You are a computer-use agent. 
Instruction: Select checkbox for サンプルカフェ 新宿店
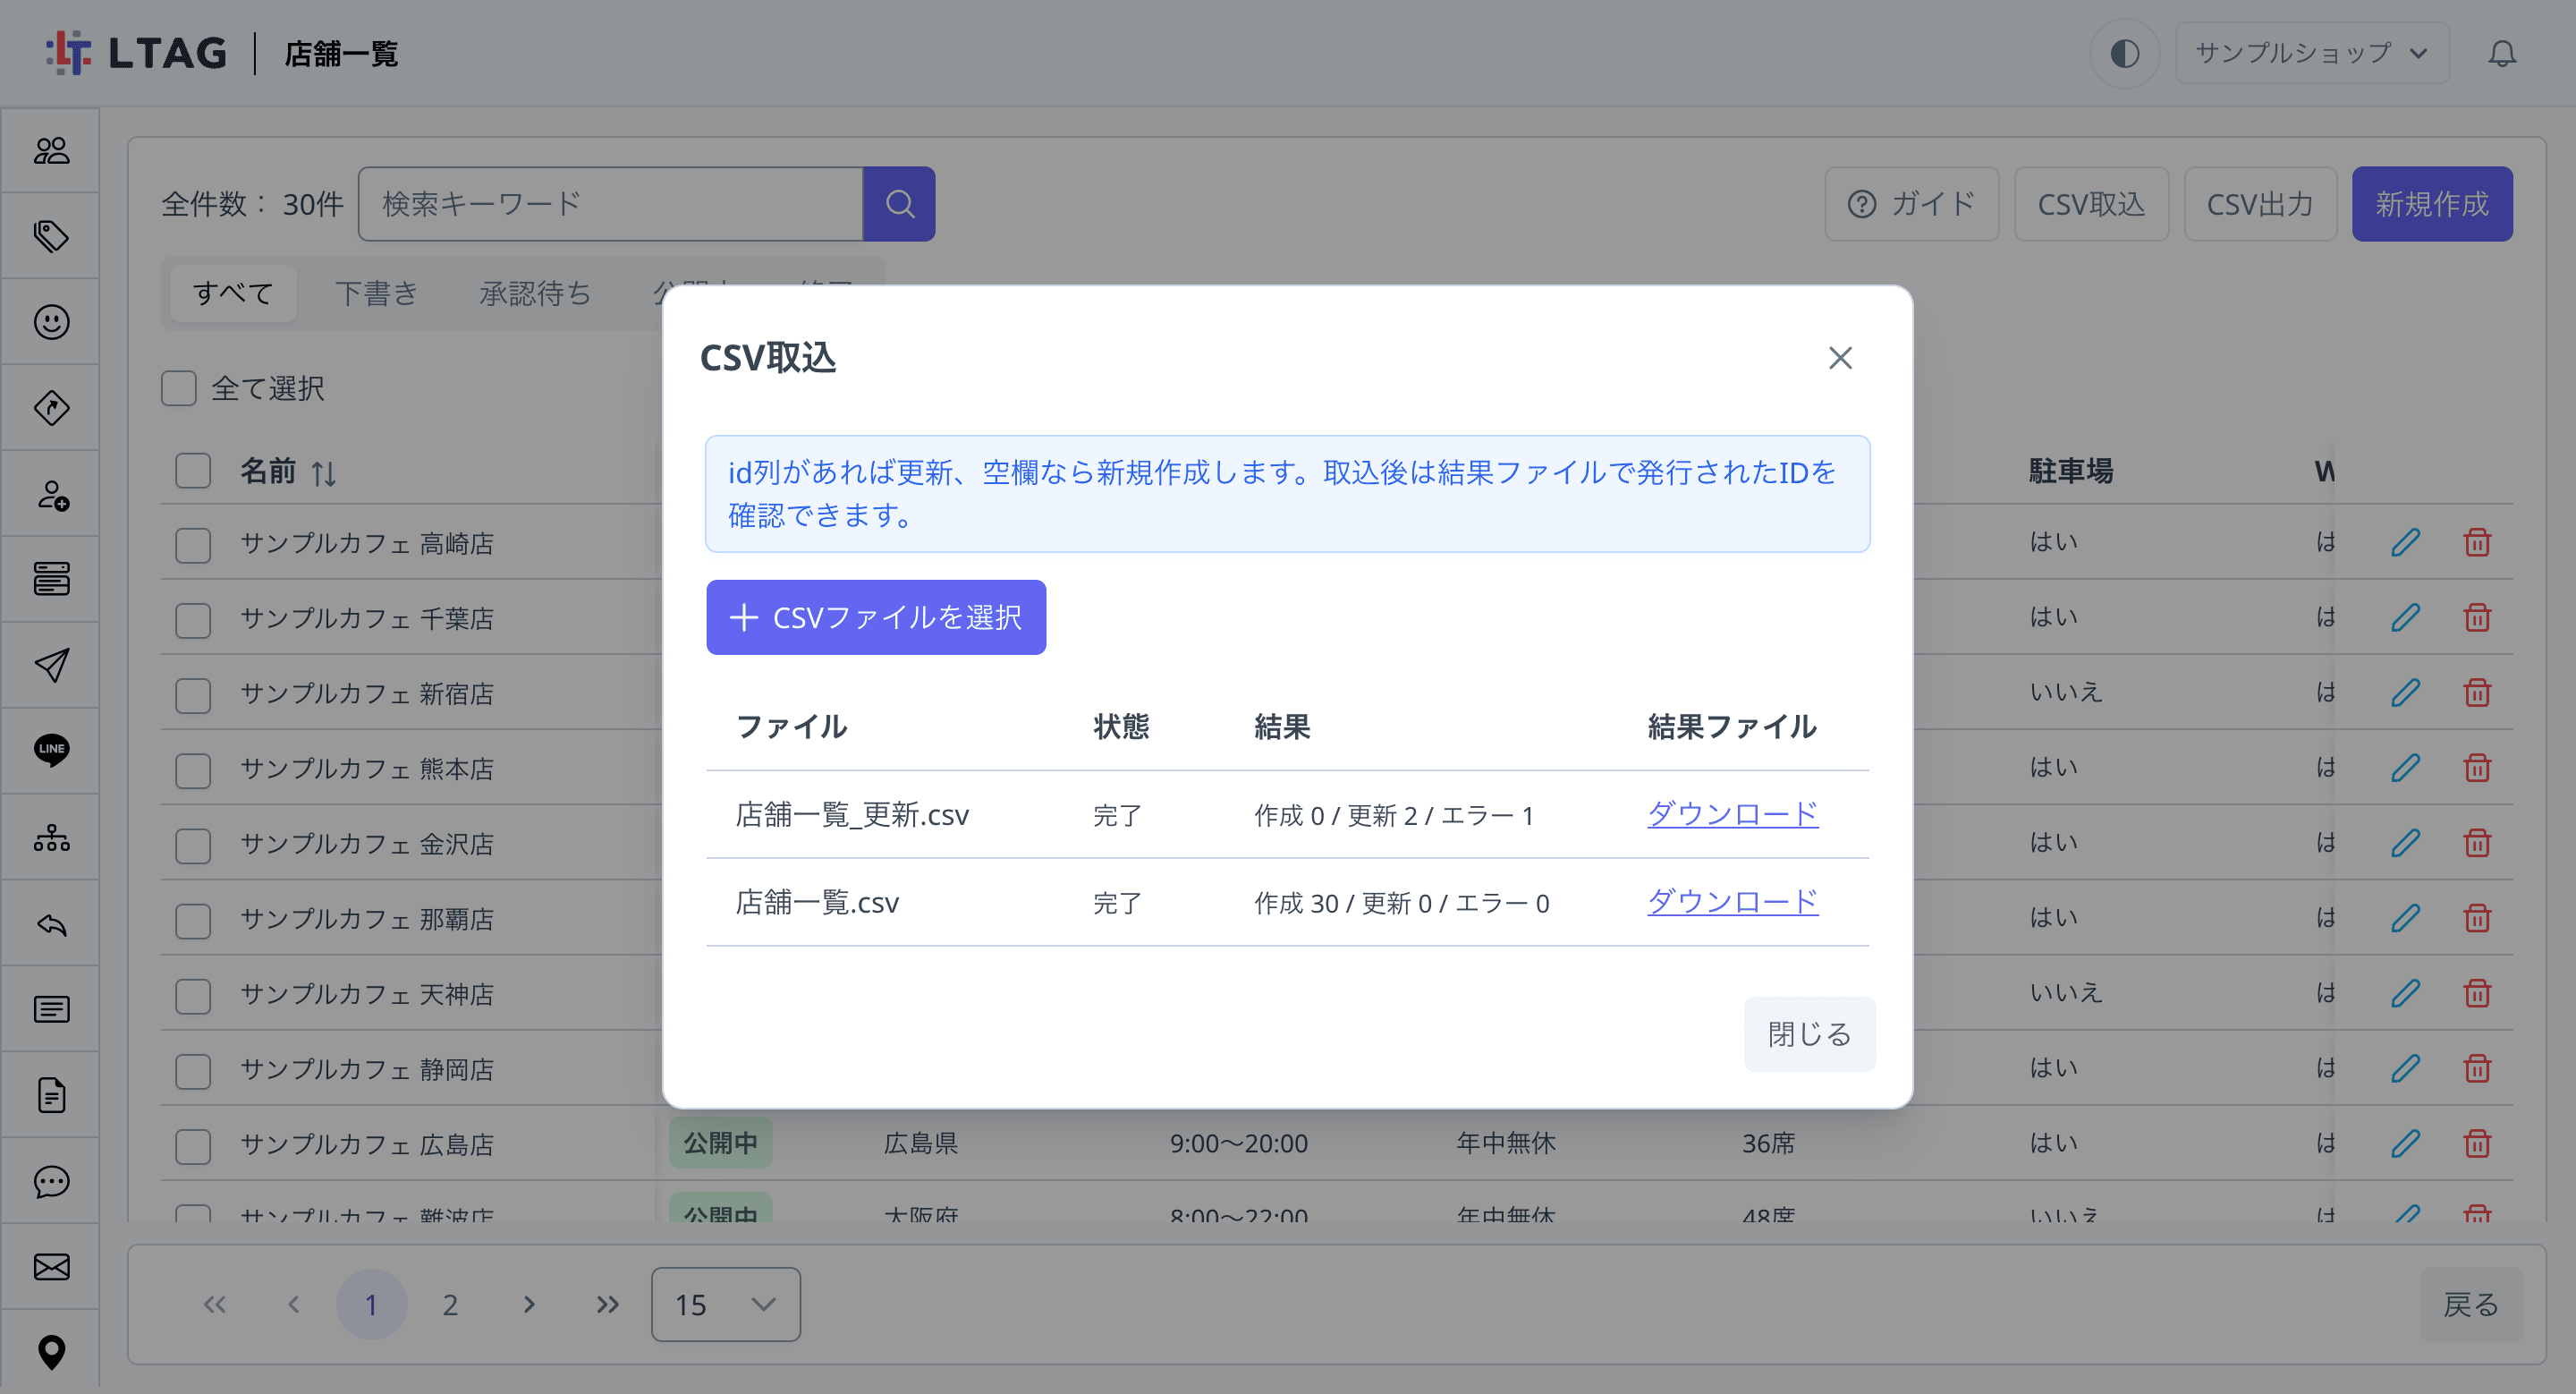click(193, 695)
